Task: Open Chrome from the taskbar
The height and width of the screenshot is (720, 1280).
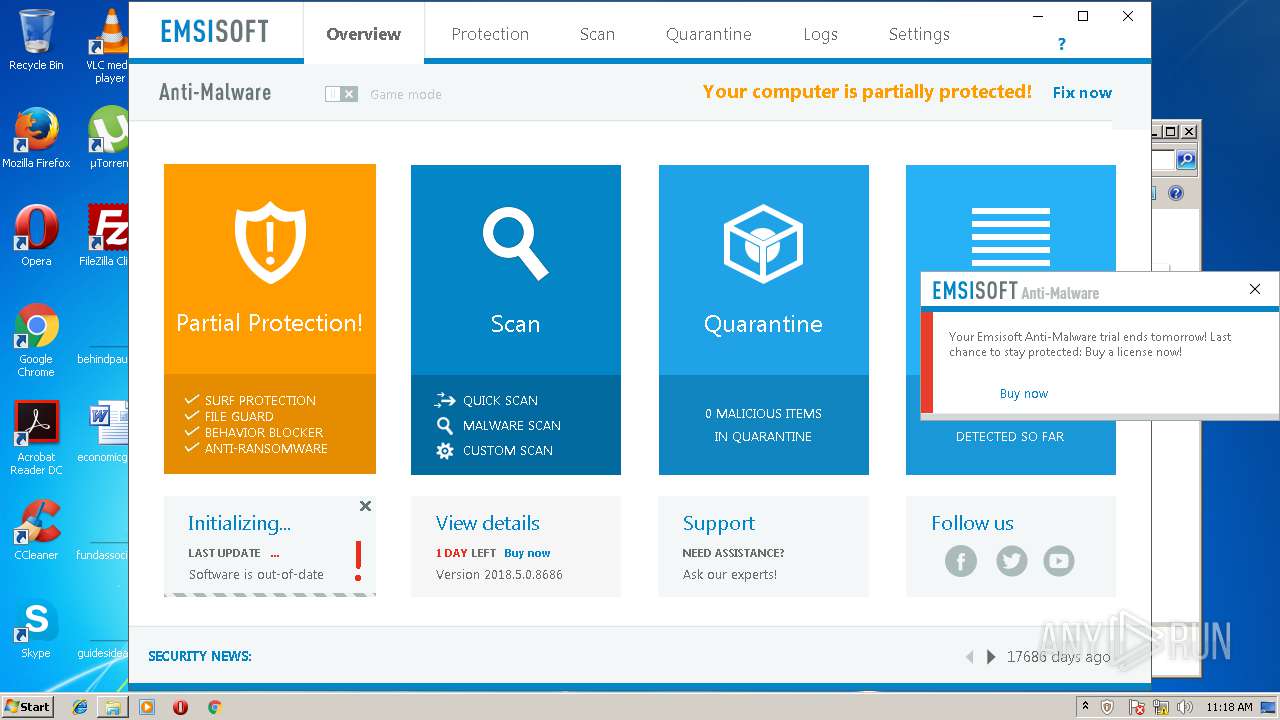Action: pyautogui.click(x=214, y=707)
